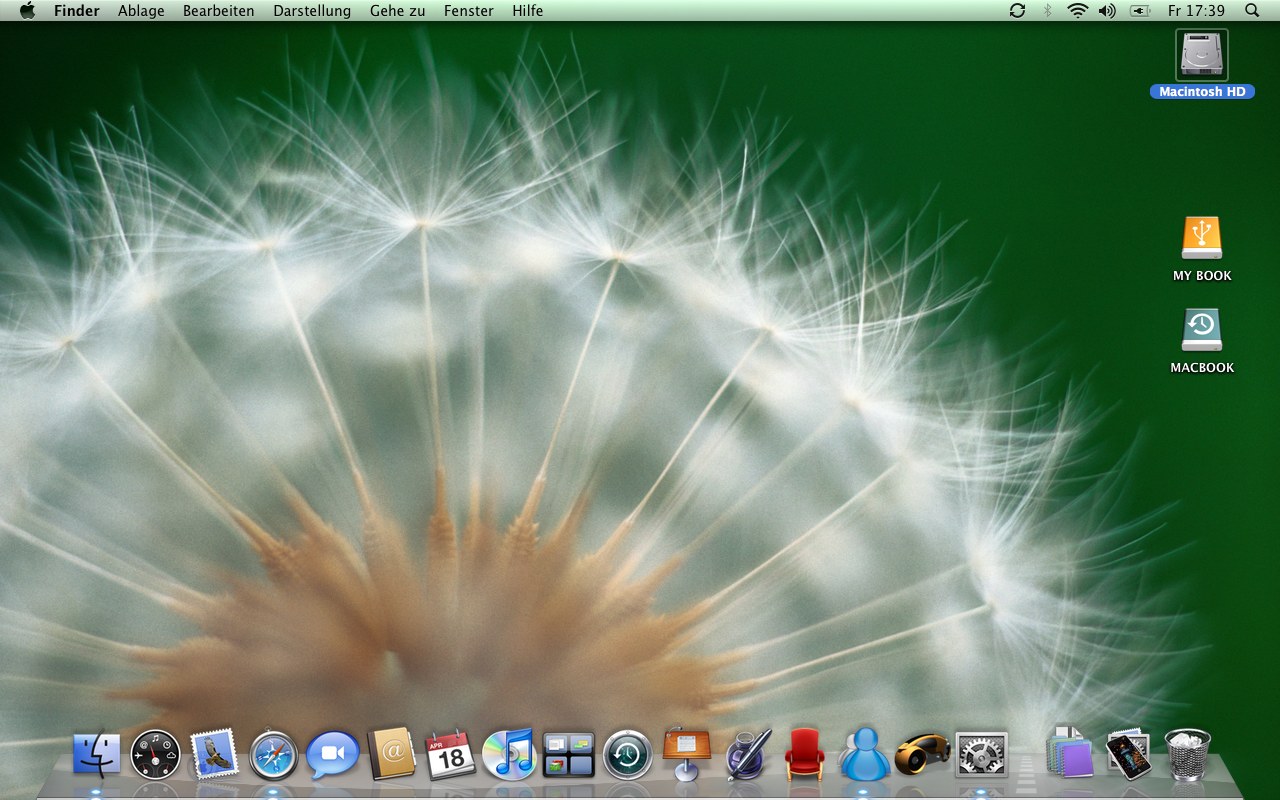Open the Darstellung menu

point(312,11)
